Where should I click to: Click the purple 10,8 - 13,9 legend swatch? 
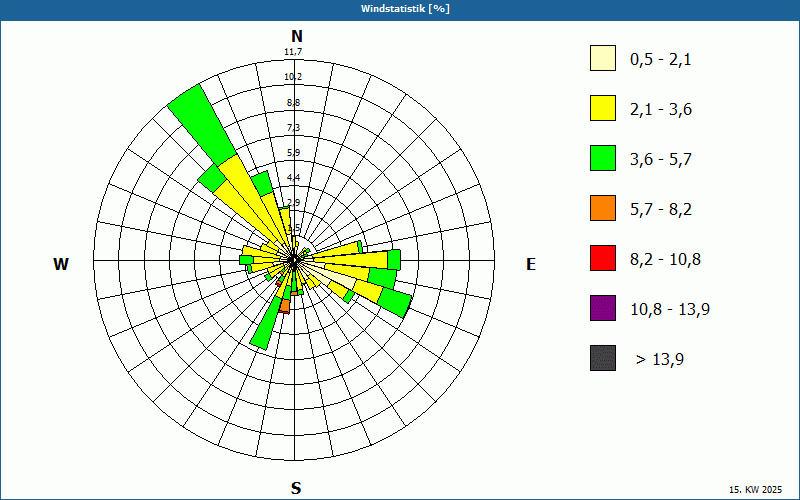click(603, 308)
